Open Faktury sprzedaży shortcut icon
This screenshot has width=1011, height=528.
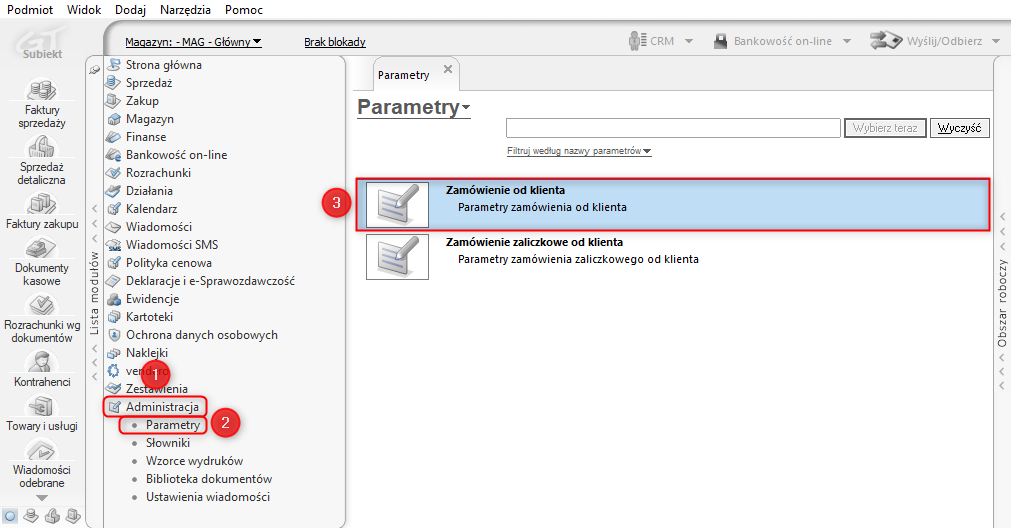[42, 90]
